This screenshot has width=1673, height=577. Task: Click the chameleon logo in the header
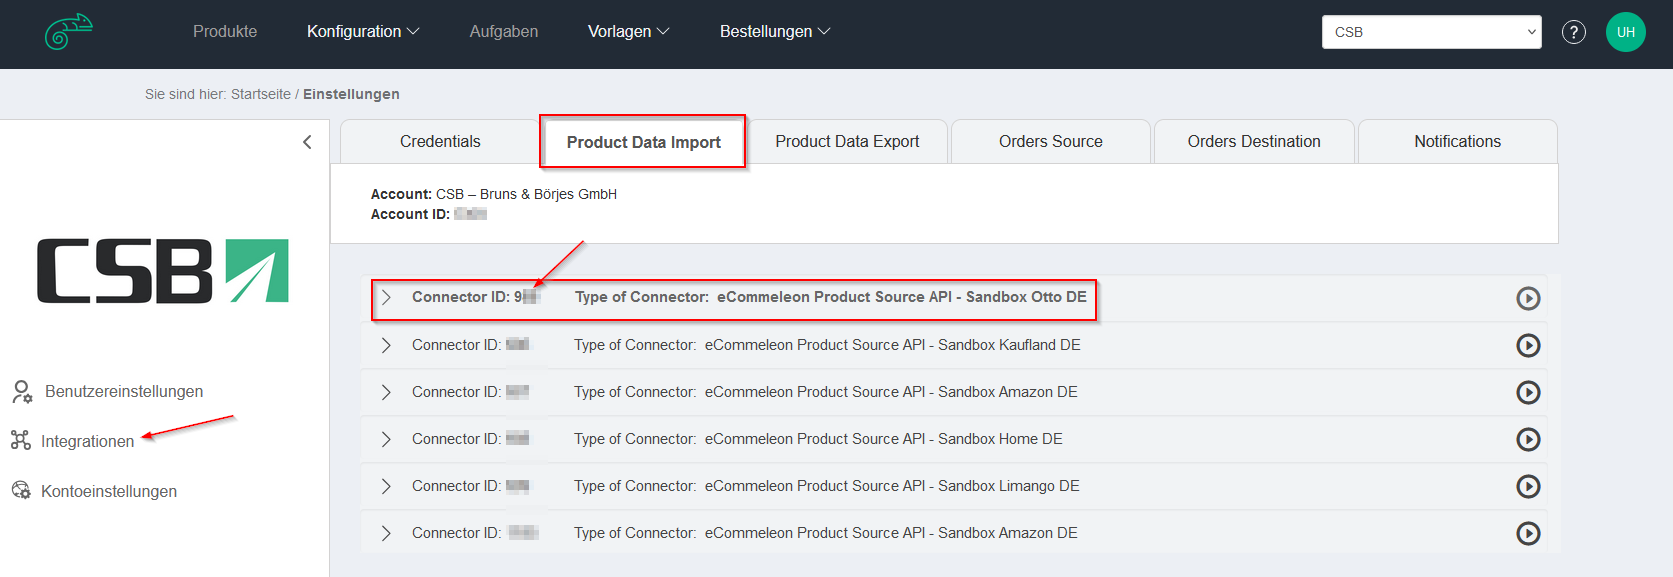(69, 32)
